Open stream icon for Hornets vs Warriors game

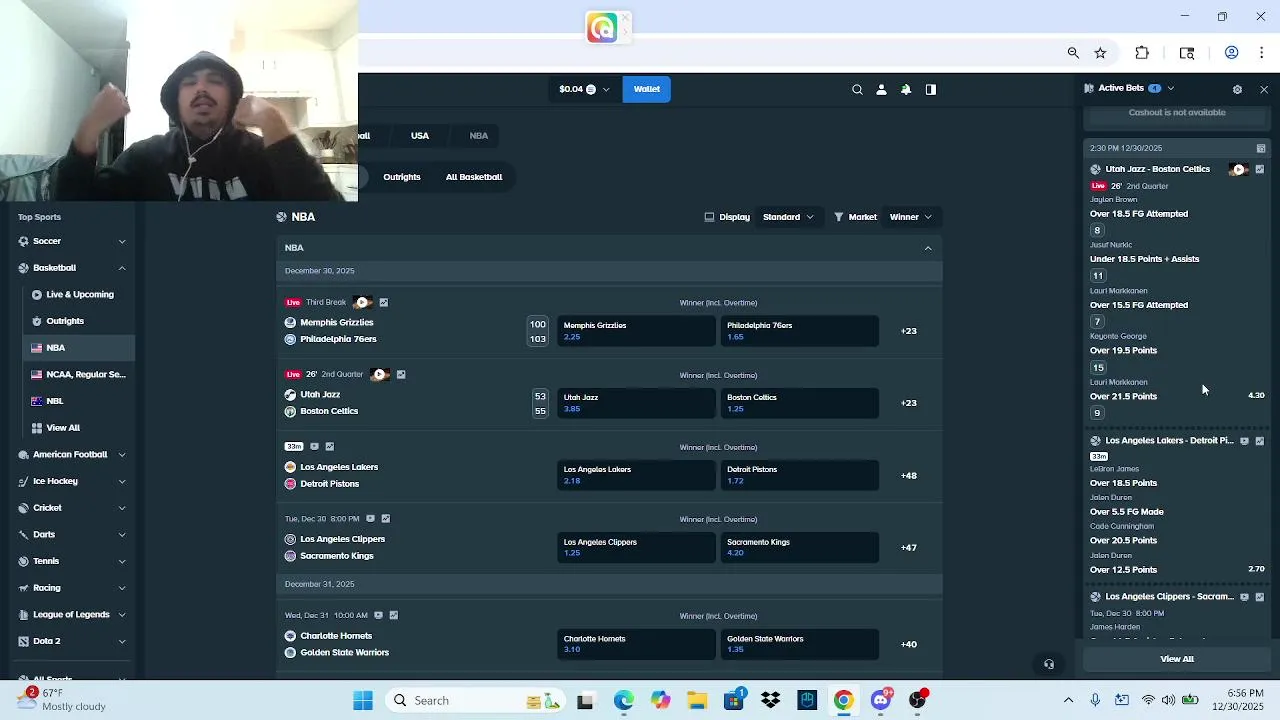(x=378, y=615)
